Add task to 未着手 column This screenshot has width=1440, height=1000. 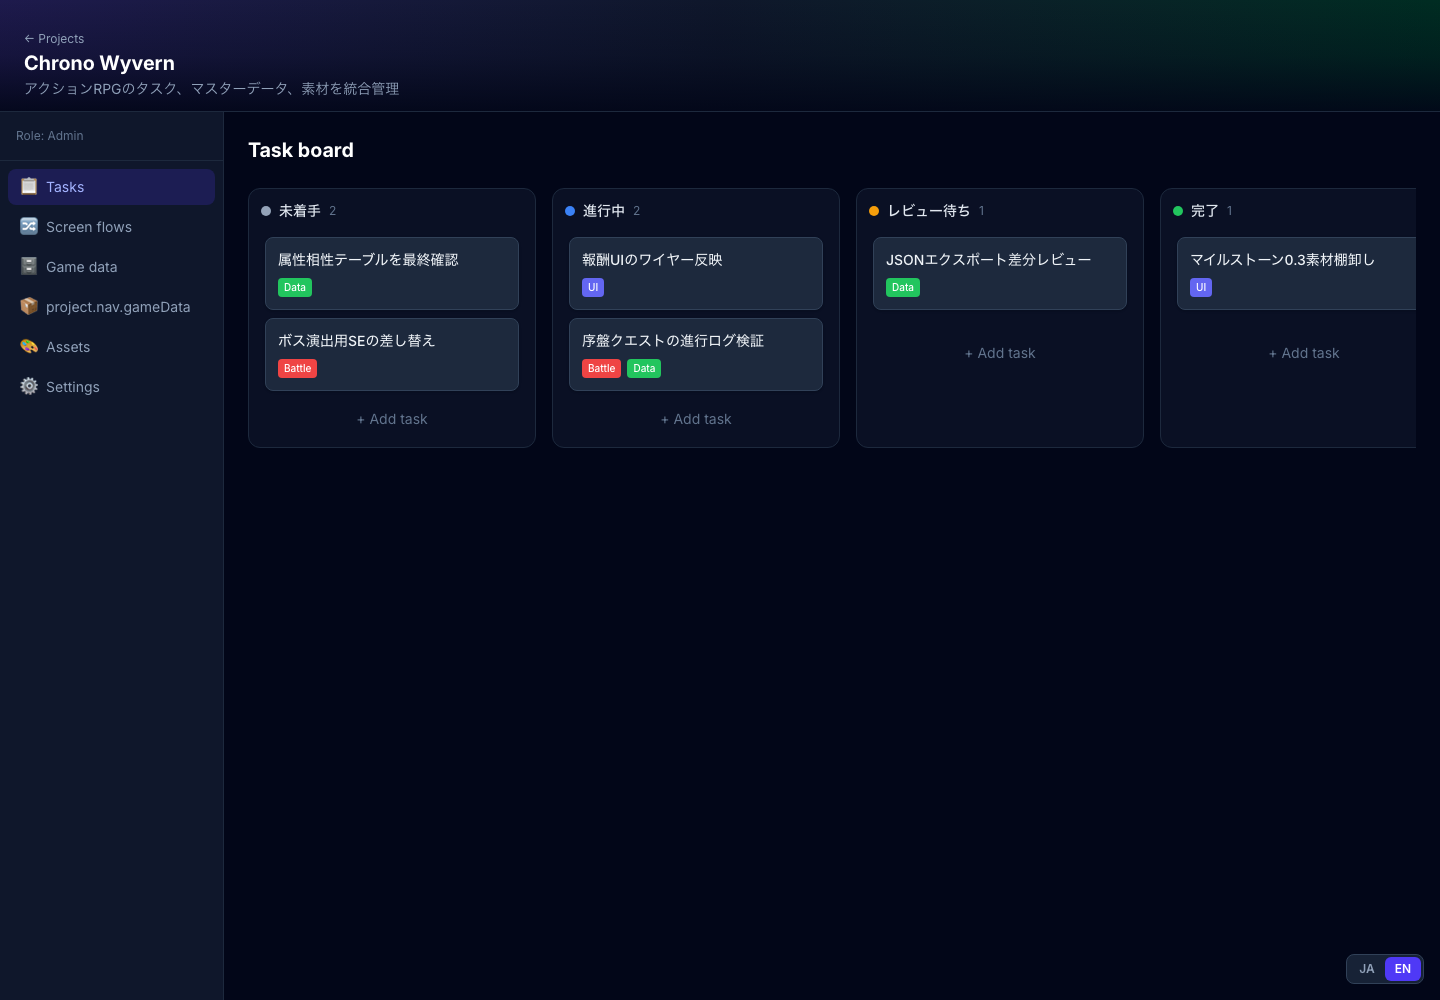[x=392, y=419]
